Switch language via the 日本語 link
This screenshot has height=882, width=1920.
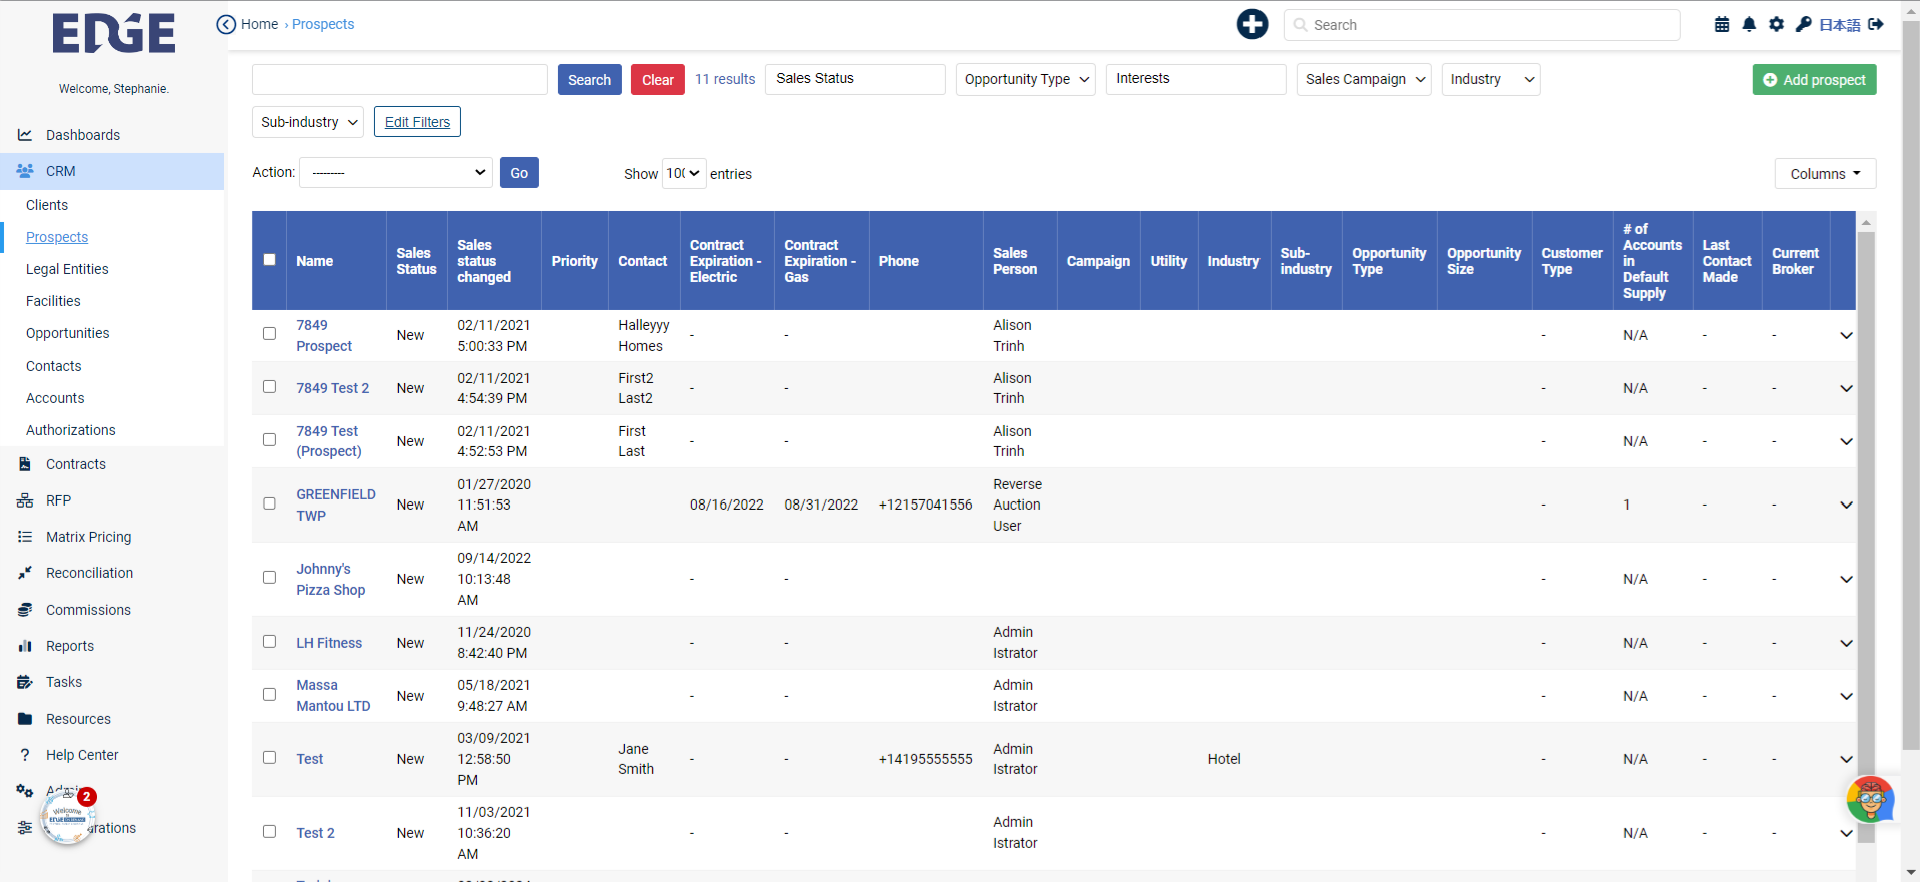[x=1840, y=25]
